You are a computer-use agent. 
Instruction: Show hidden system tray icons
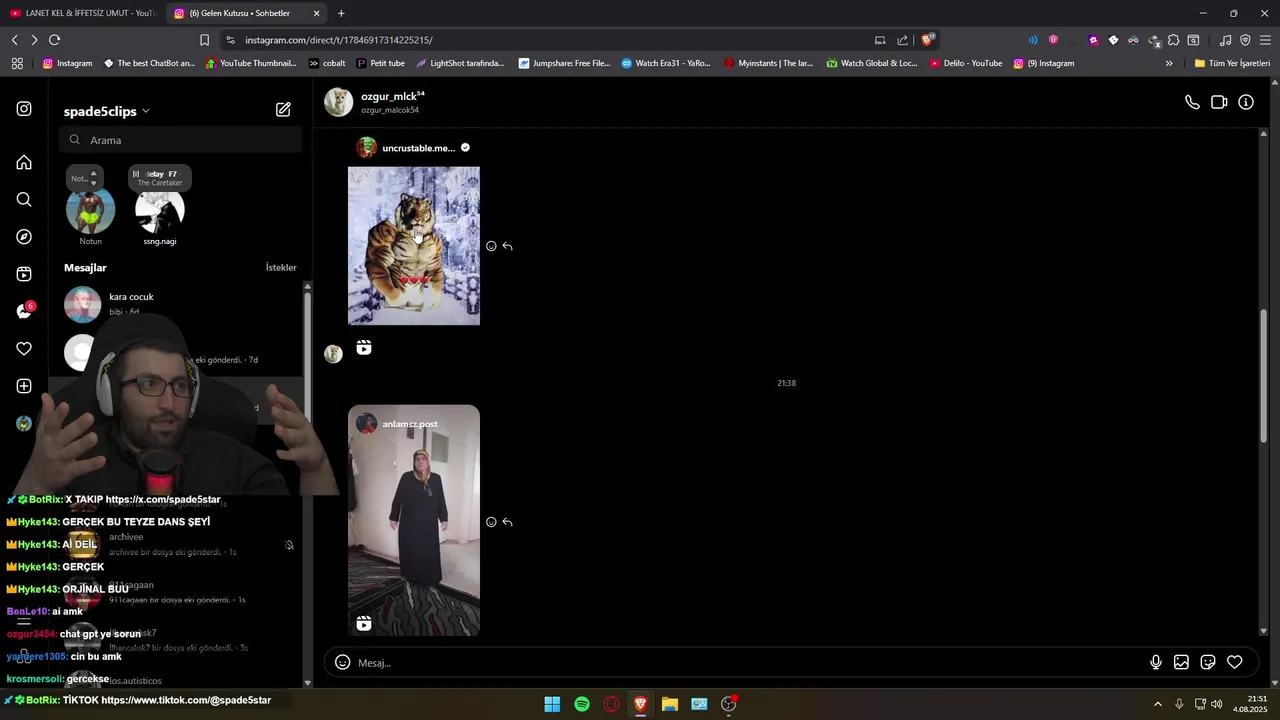point(1158,704)
